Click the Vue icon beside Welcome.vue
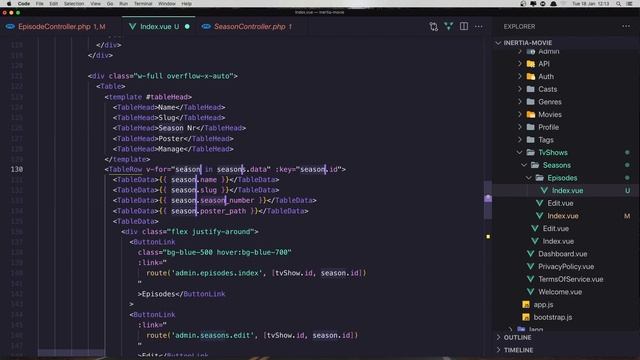Screen dimensions: 640x360 pos(530,291)
